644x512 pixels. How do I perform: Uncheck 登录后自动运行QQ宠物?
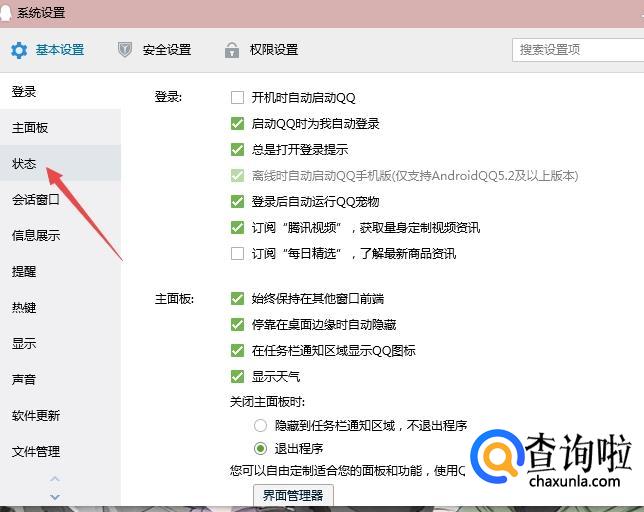[x=237, y=202]
